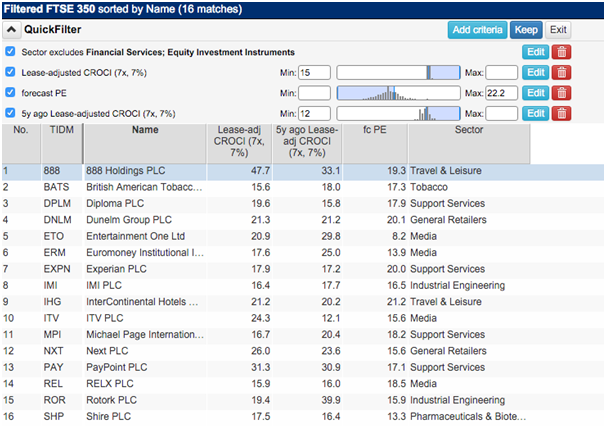Click the Pharmaceuticals & Biote... sector cell
The height and width of the screenshot is (435, 606).
point(468,417)
